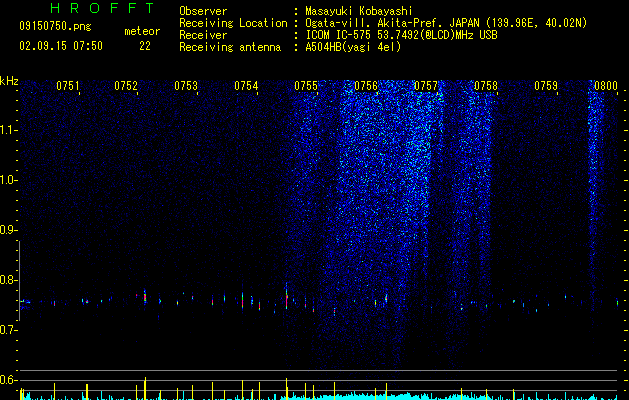Click the meteor count 22
The image size is (629, 400).
145,46
